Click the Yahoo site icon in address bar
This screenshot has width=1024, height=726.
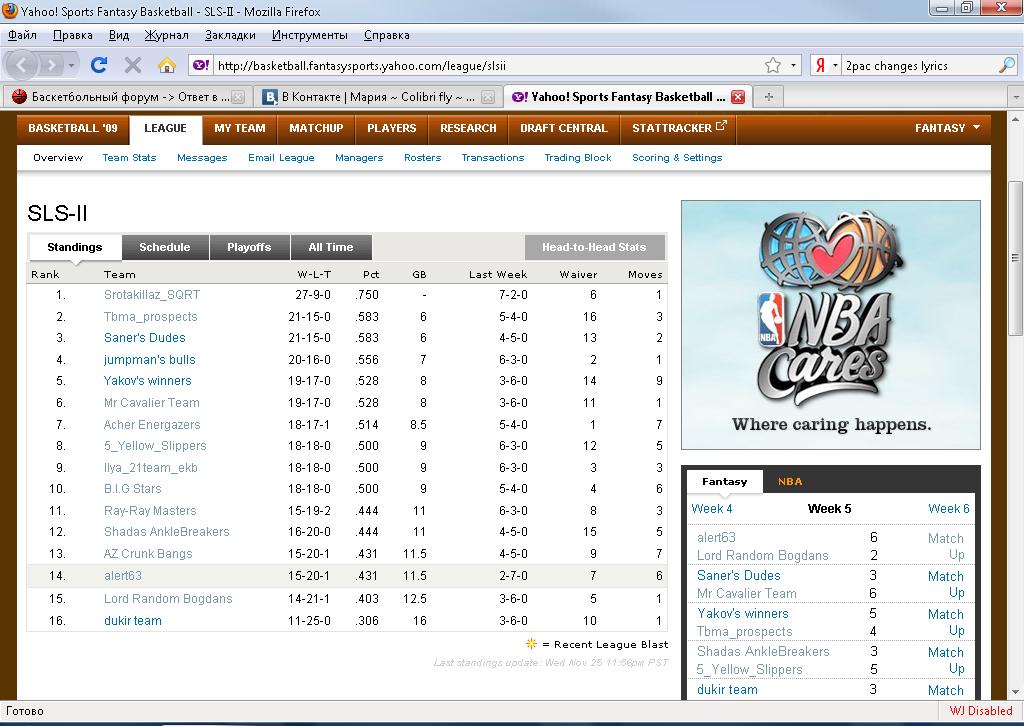pyautogui.click(x=201, y=65)
